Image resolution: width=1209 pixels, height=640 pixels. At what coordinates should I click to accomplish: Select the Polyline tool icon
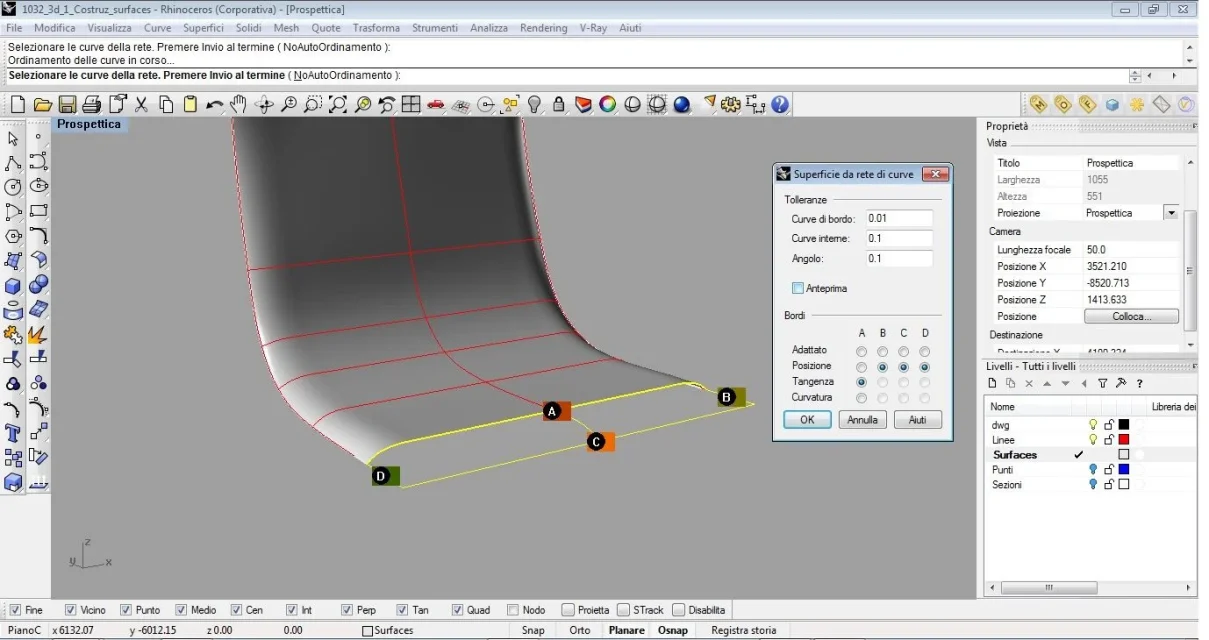coord(14,163)
